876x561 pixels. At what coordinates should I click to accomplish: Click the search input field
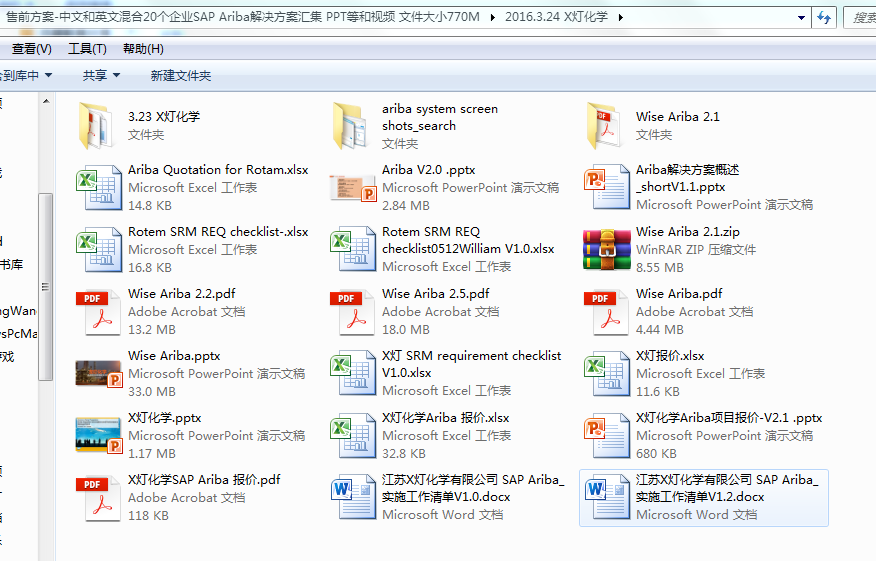pyautogui.click(x=860, y=17)
